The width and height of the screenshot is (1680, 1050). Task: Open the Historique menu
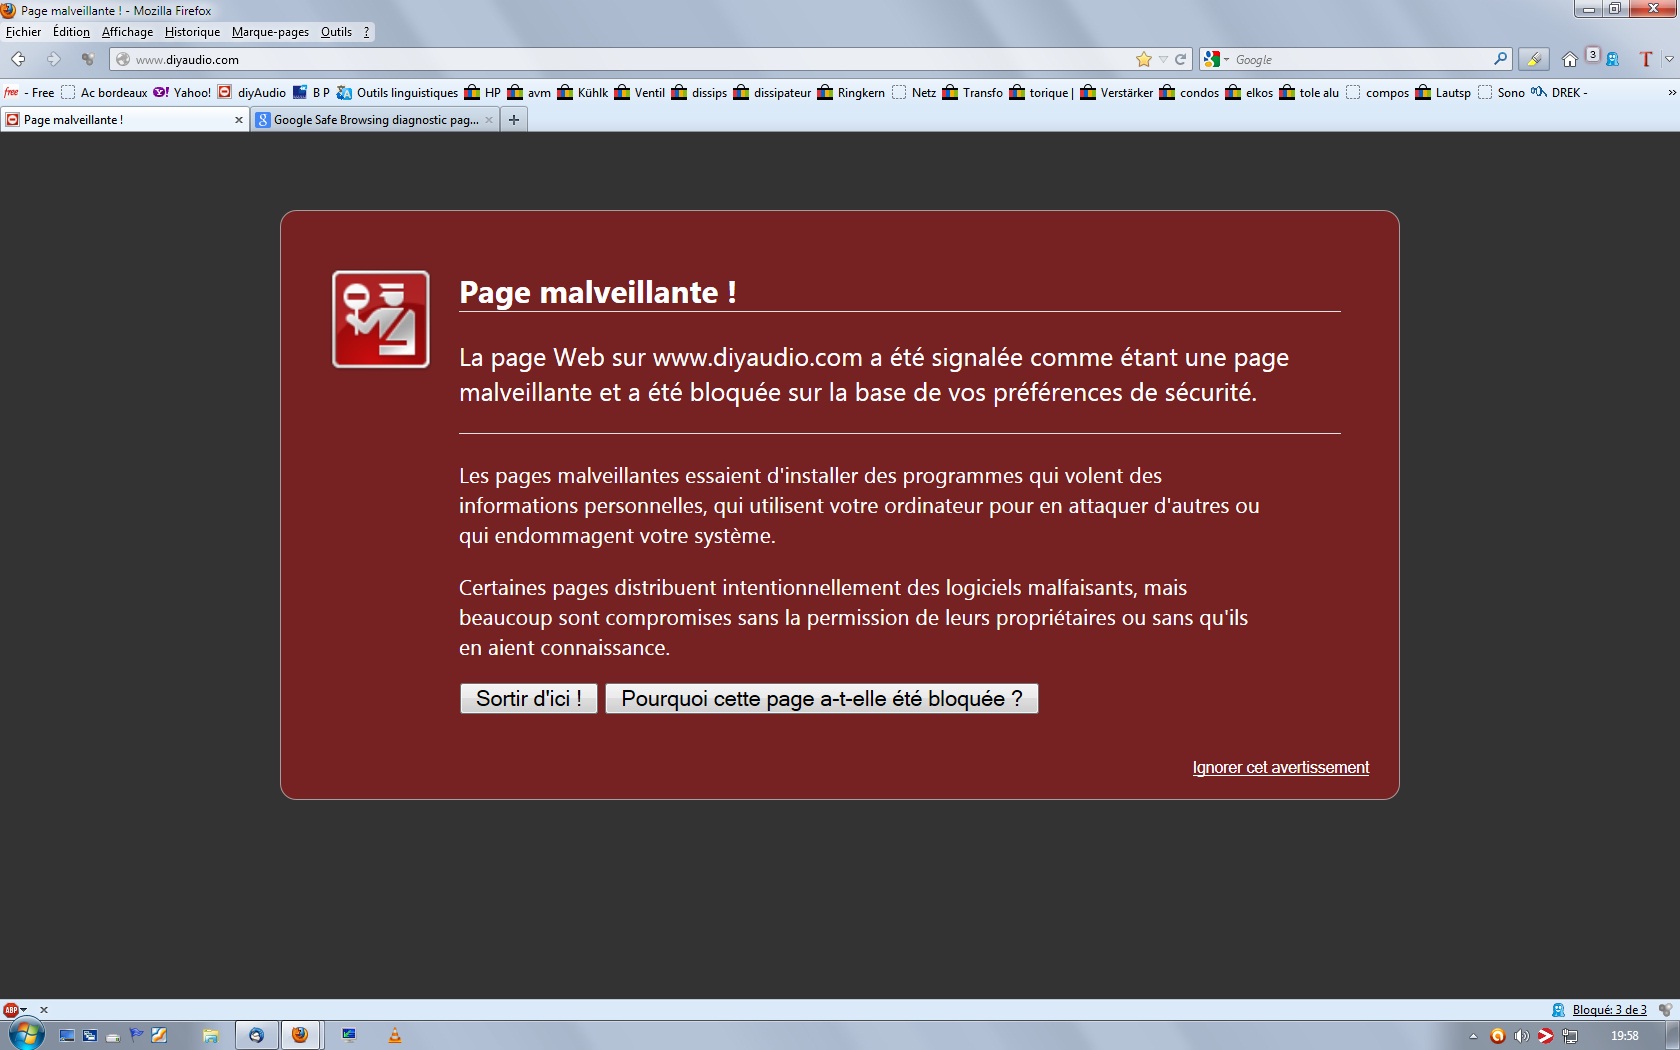tap(192, 32)
